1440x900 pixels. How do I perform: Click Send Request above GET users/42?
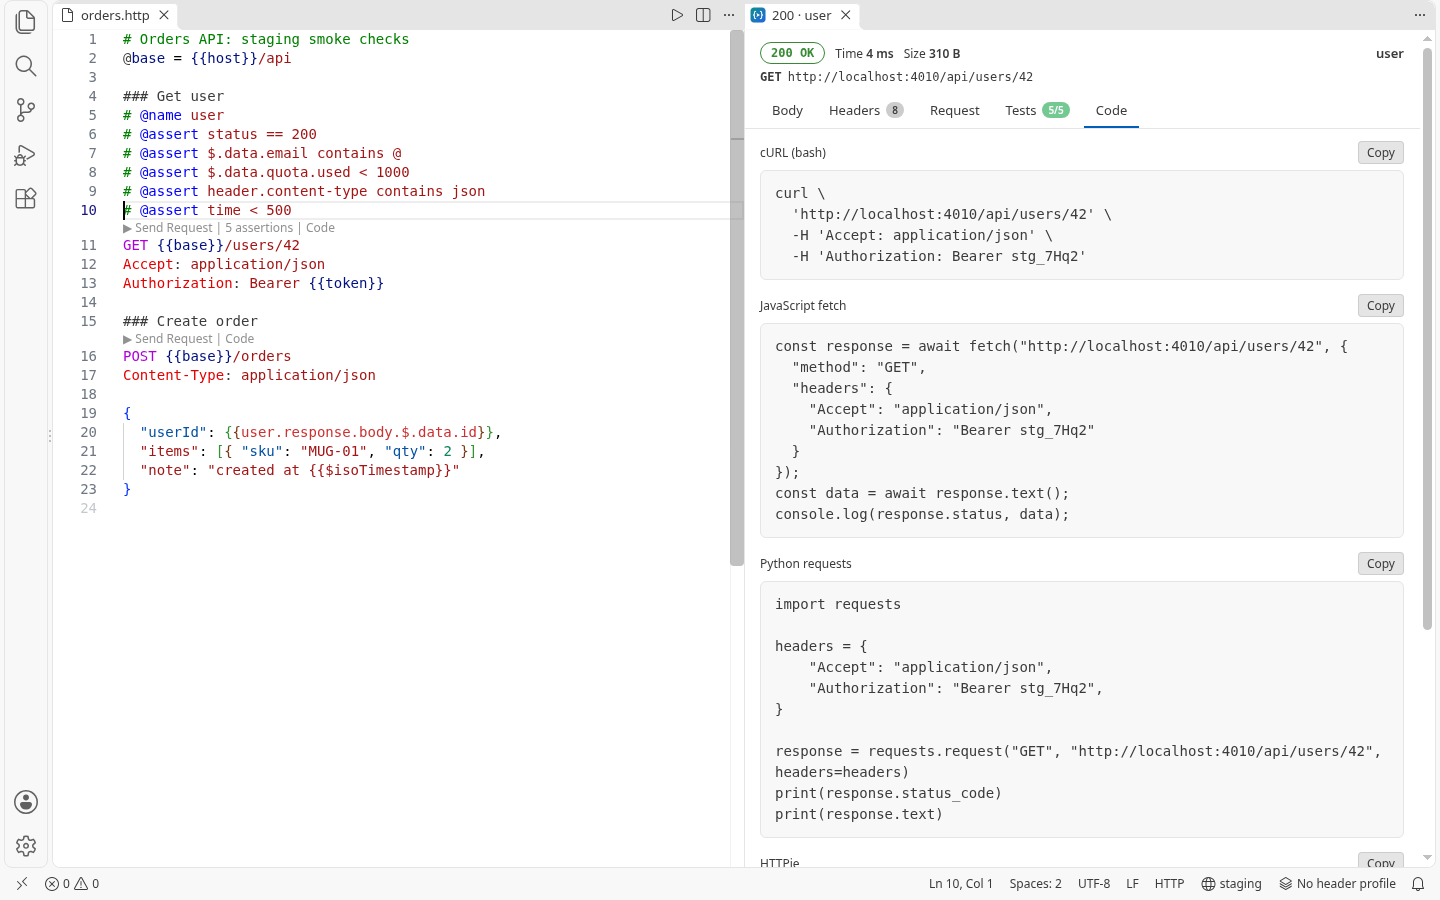(168, 228)
